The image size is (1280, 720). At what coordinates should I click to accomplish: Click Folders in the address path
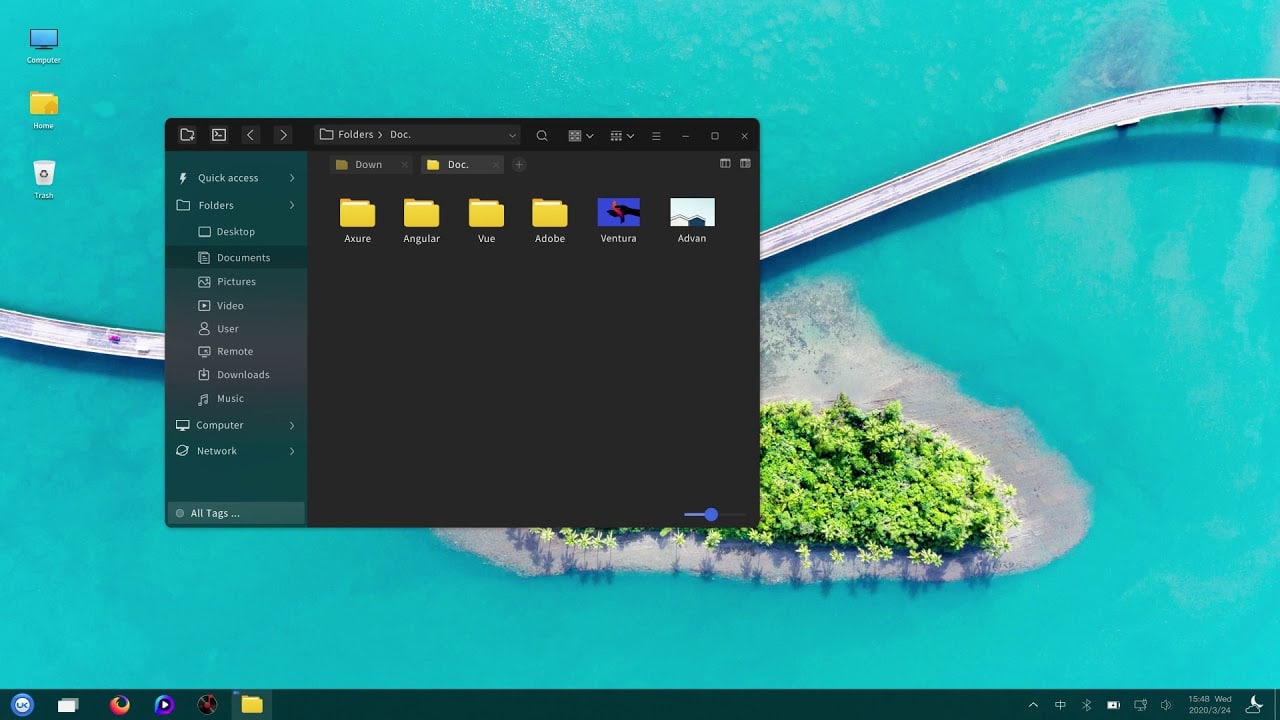pyautogui.click(x=355, y=135)
